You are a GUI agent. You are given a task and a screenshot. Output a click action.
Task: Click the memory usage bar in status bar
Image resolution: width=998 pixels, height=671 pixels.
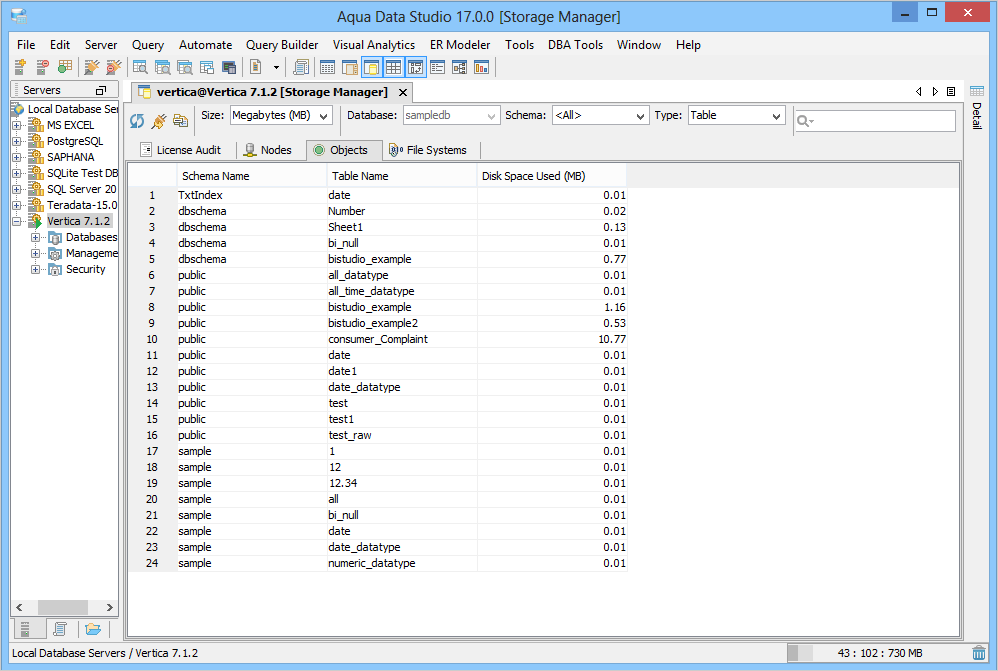[880, 653]
